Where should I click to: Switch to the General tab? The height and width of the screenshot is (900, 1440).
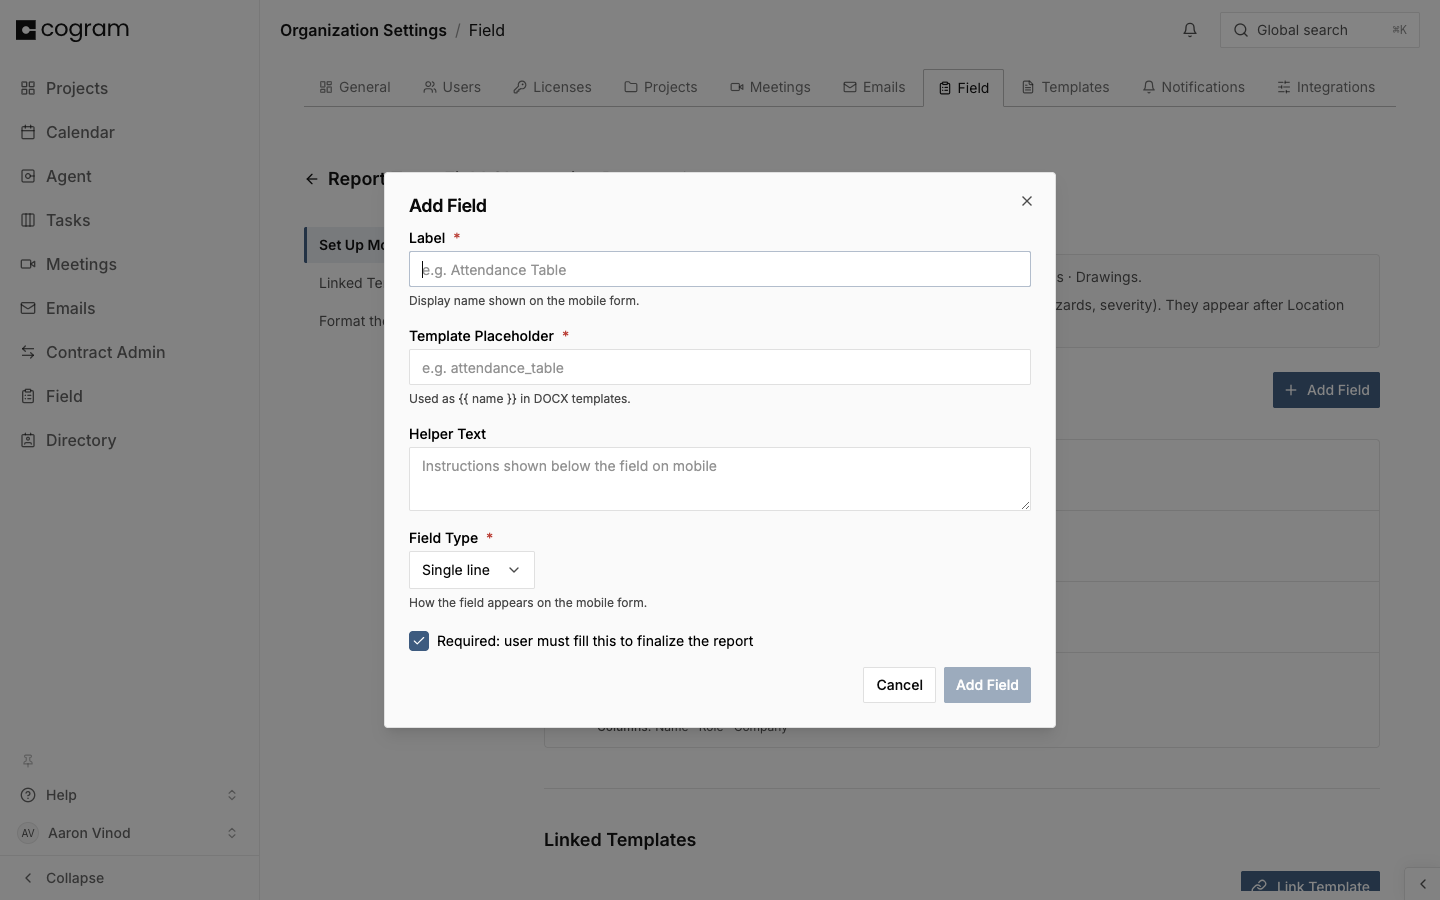click(355, 87)
